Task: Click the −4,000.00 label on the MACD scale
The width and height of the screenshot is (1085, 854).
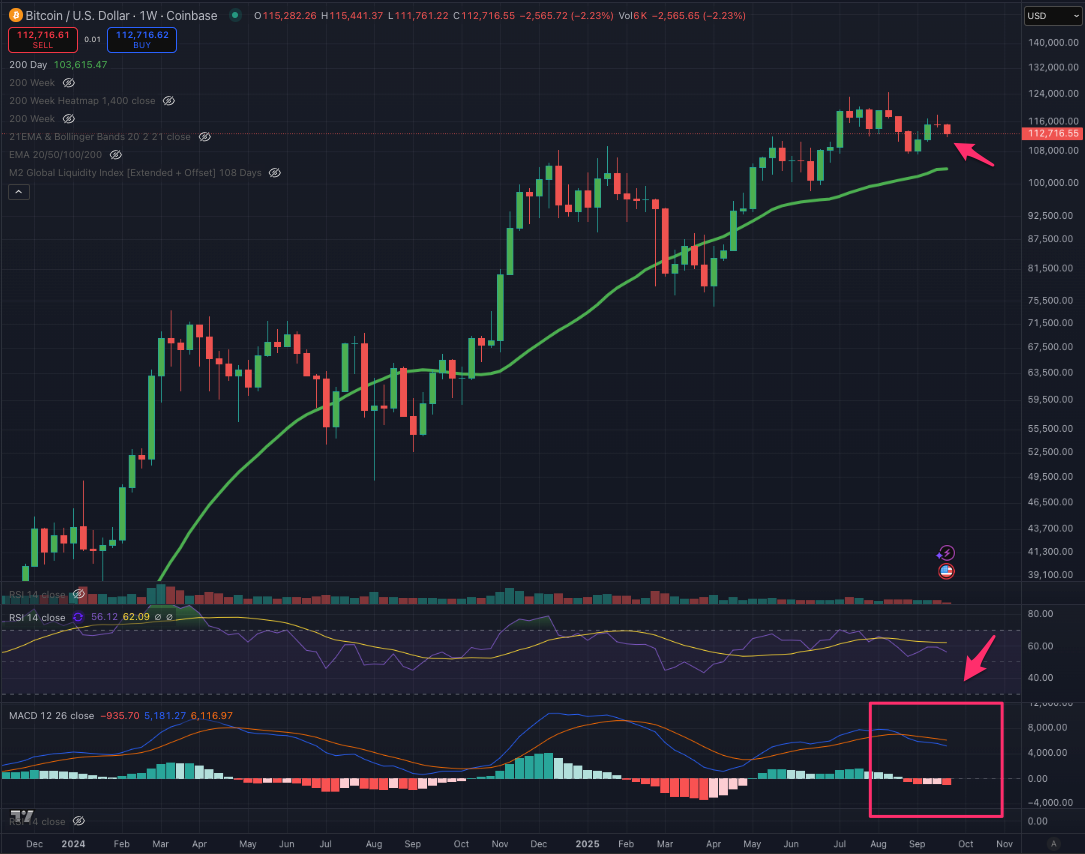Action: coord(1048,803)
